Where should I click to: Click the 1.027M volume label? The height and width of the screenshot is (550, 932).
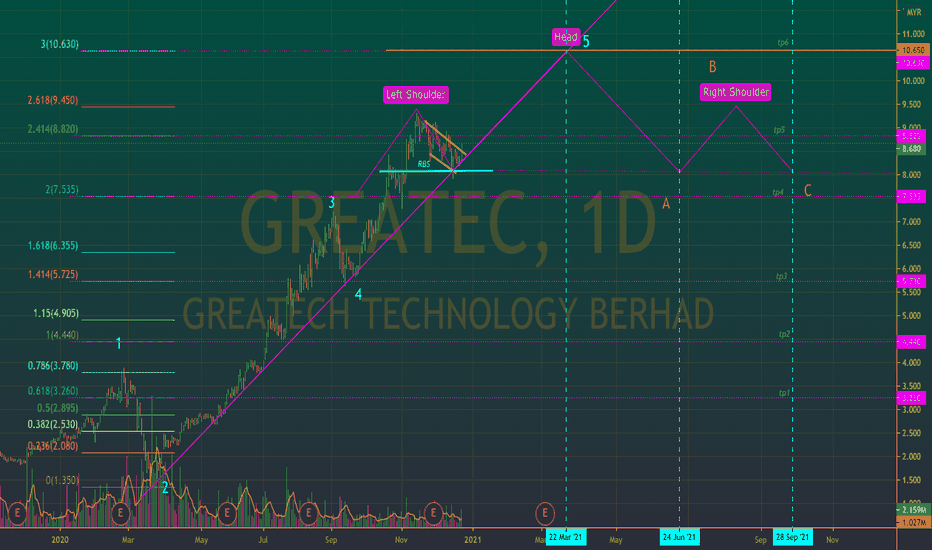tap(914, 522)
